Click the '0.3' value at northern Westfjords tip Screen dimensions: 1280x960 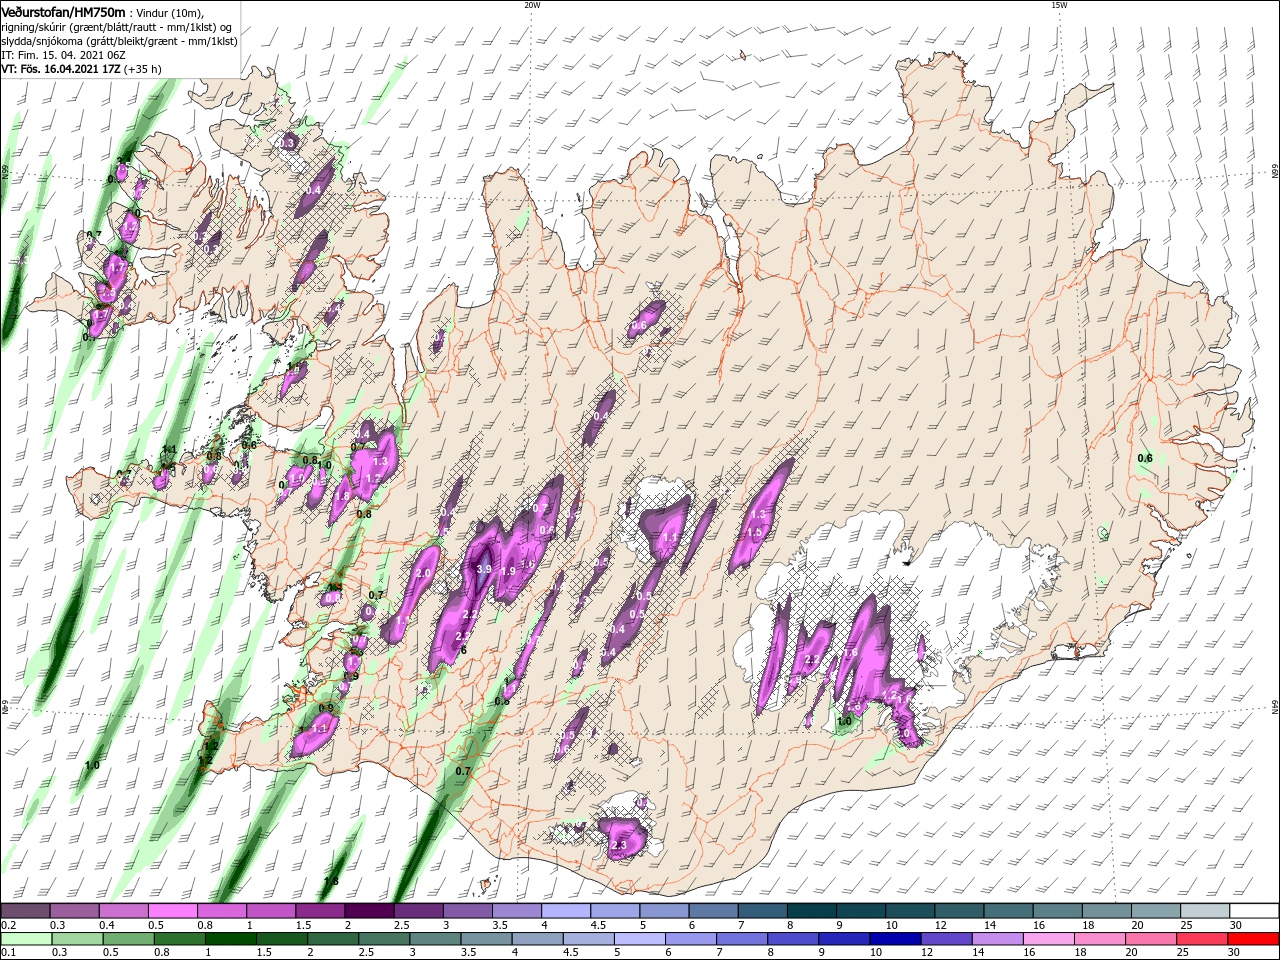coord(287,143)
